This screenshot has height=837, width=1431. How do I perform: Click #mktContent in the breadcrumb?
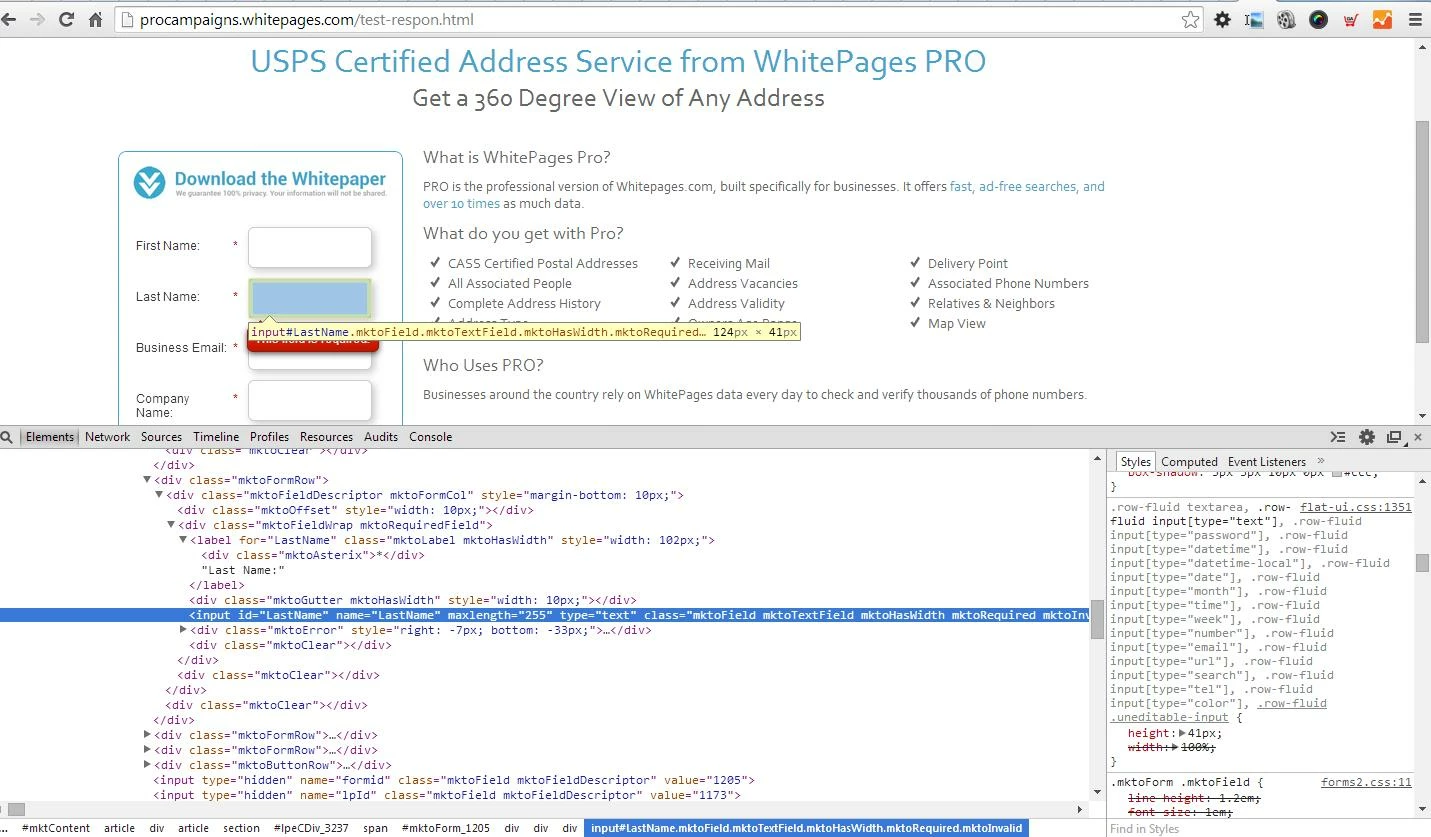coord(56,828)
